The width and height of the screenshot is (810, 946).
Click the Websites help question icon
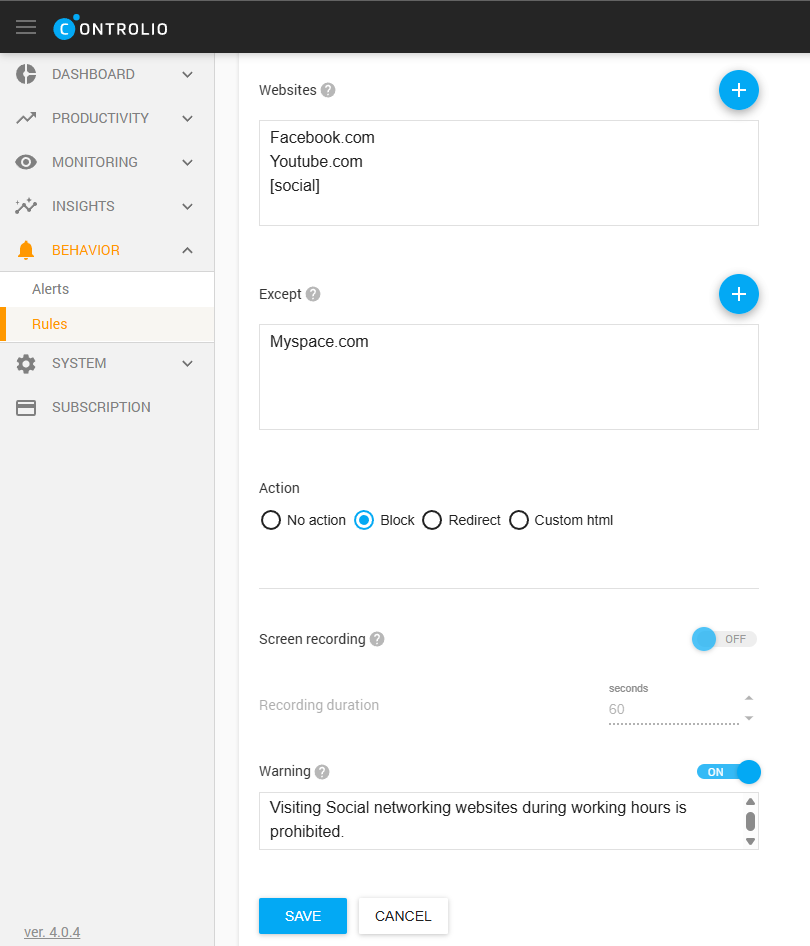pos(328,90)
